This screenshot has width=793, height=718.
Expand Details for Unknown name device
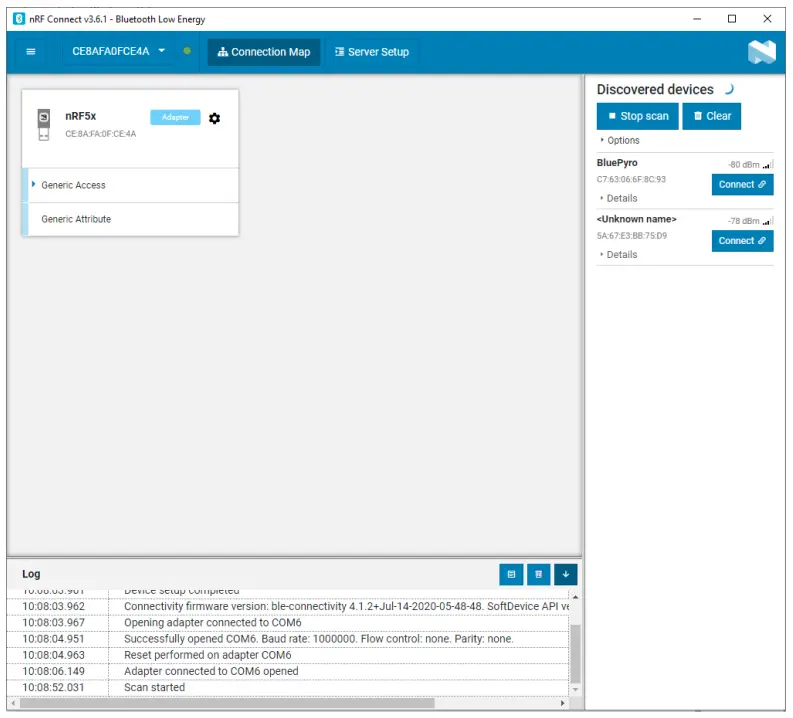click(619, 255)
